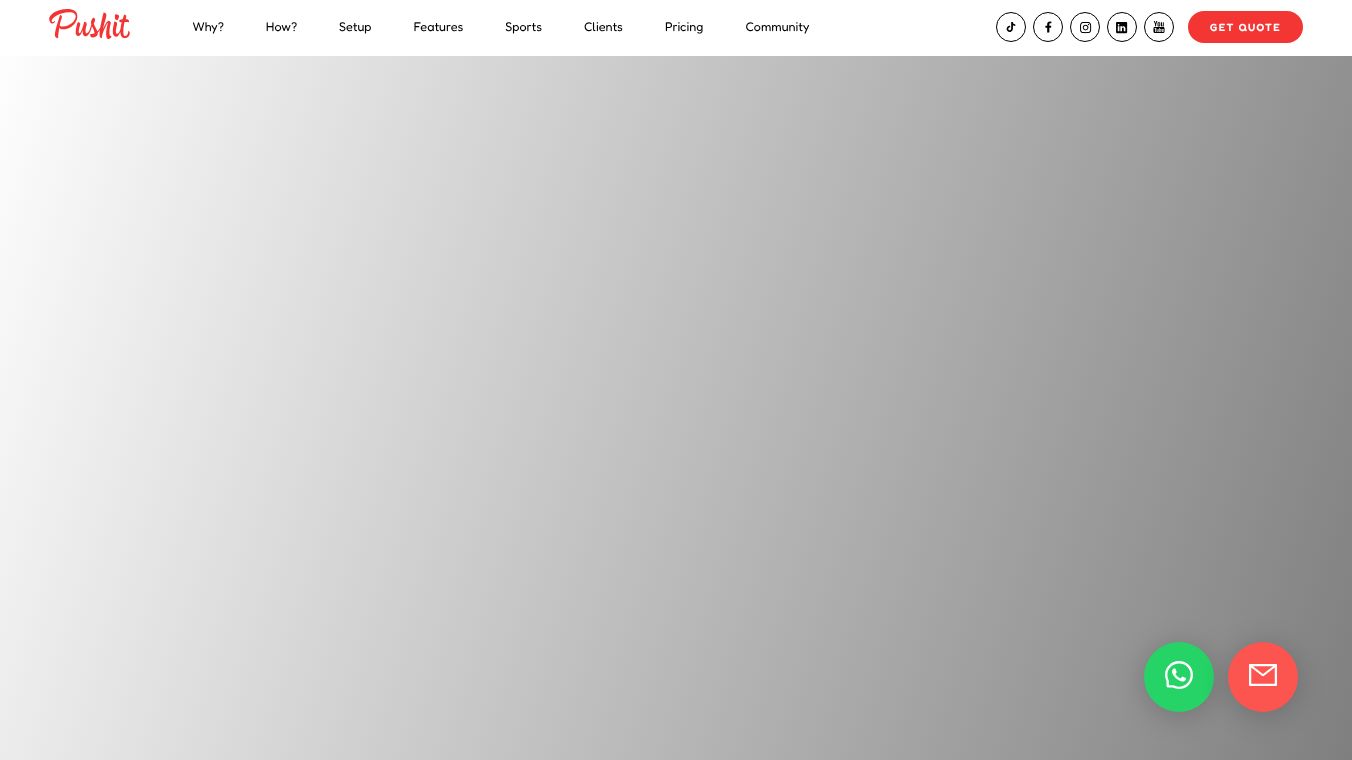Image resolution: width=1352 pixels, height=760 pixels.
Task: Open the Clients navigation link
Action: pyautogui.click(x=603, y=27)
